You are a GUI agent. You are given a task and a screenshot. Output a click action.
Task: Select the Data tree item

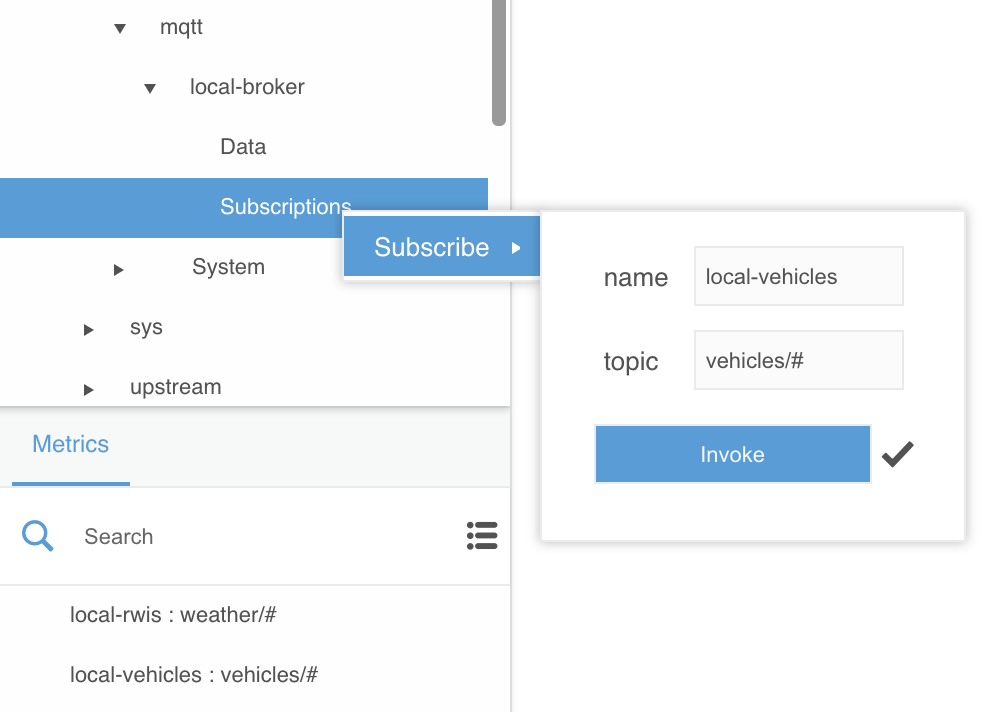tap(243, 147)
